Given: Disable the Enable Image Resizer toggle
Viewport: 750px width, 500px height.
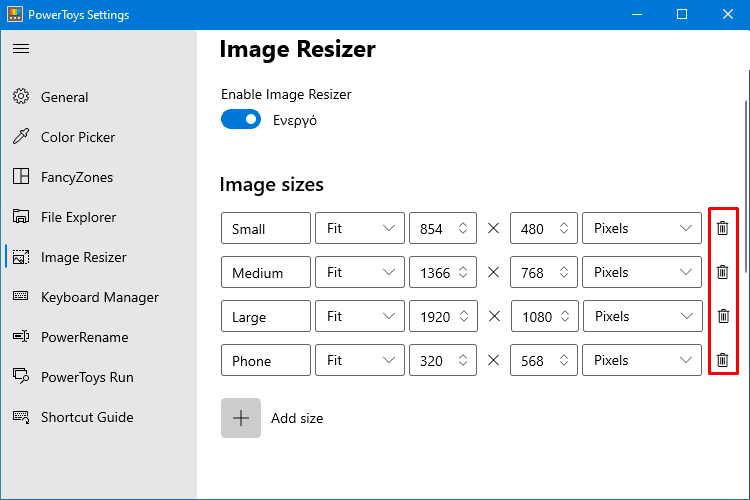Looking at the screenshot, I should [241, 120].
